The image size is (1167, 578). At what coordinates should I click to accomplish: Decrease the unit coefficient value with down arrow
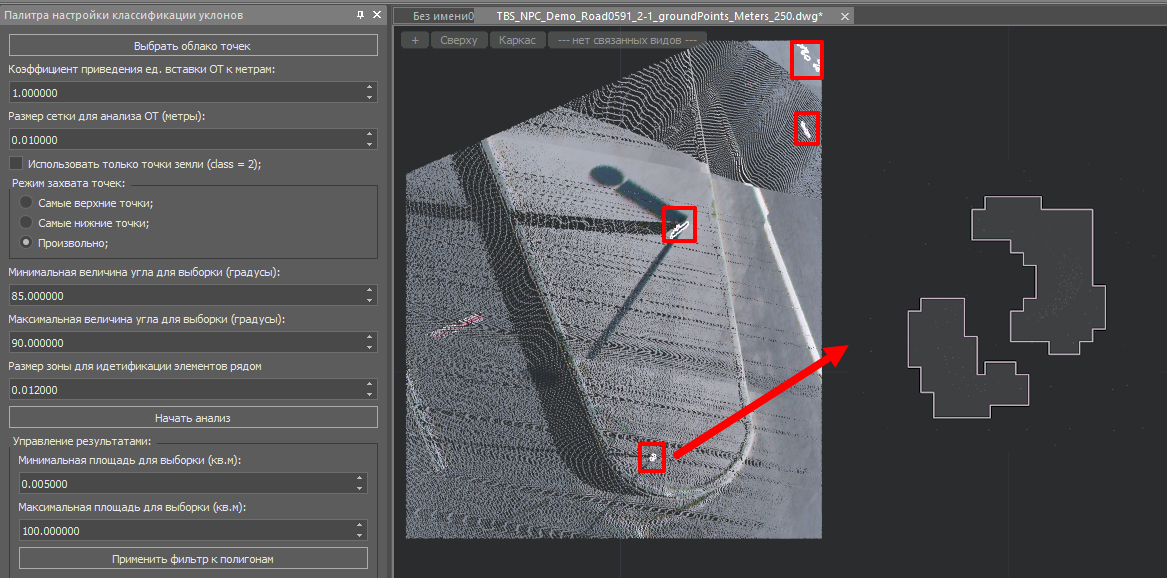pos(370,97)
